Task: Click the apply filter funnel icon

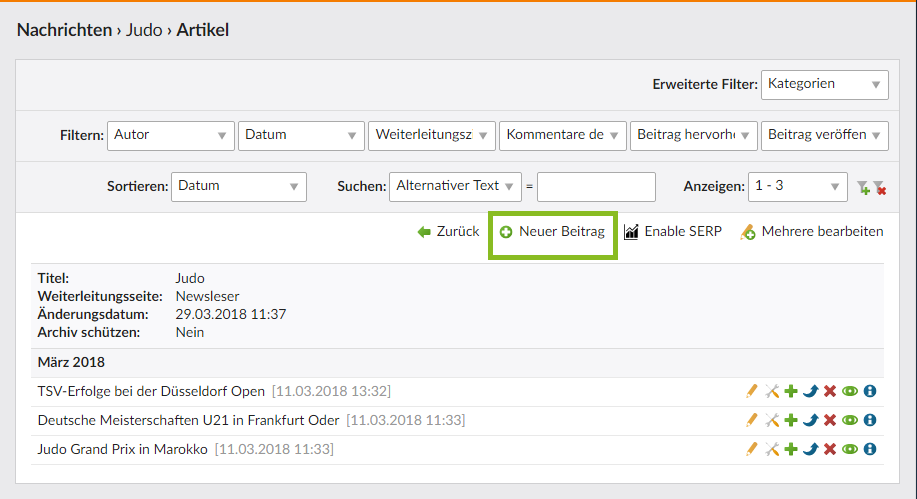Action: (863, 187)
